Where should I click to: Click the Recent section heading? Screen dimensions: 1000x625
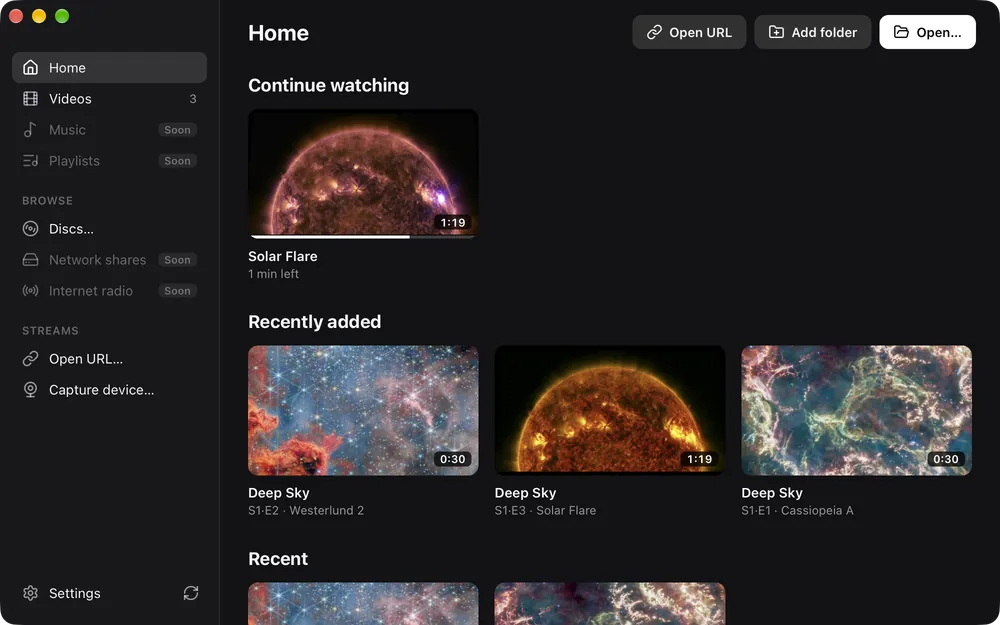coord(278,559)
